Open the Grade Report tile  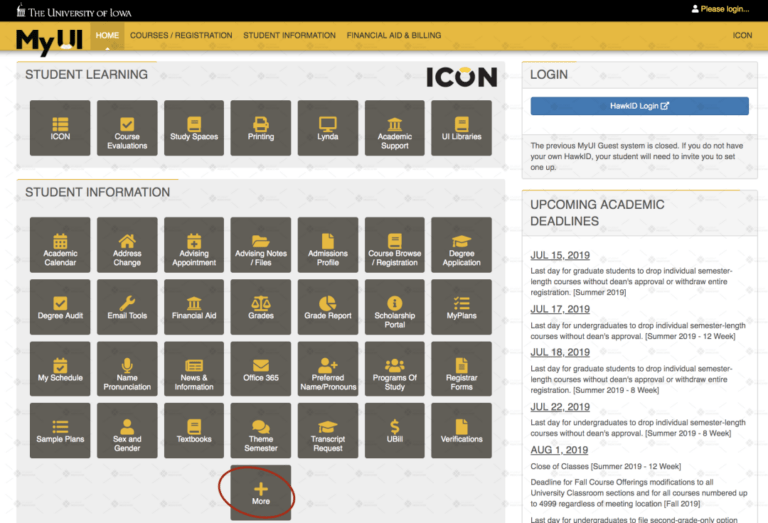328,307
